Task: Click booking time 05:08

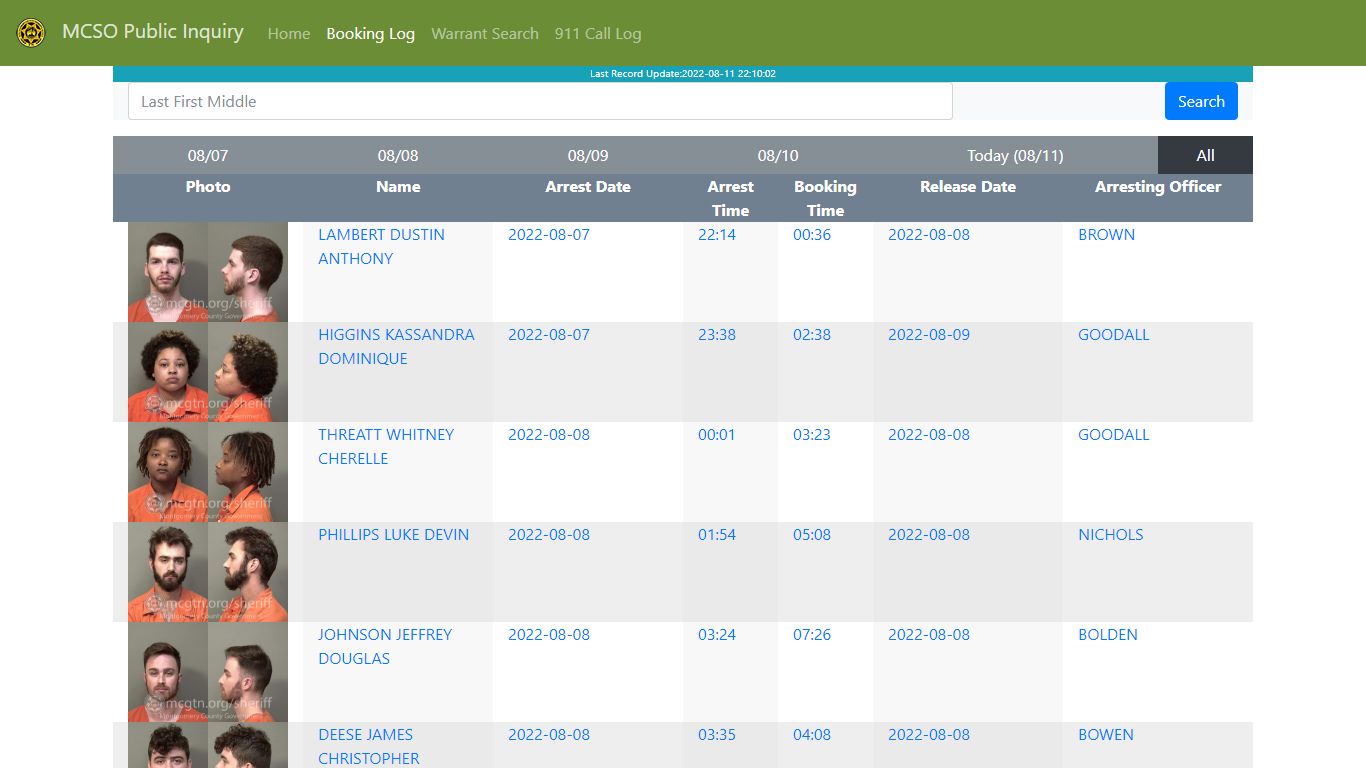Action: pos(812,534)
